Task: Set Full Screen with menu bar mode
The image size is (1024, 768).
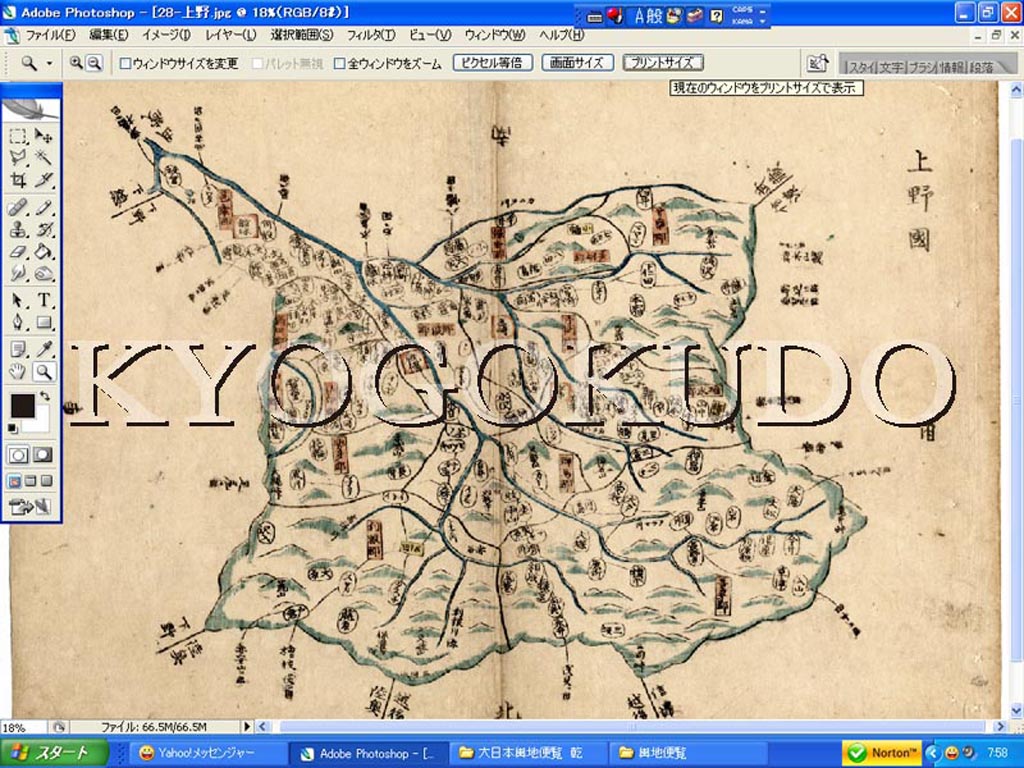Action: tap(30, 481)
